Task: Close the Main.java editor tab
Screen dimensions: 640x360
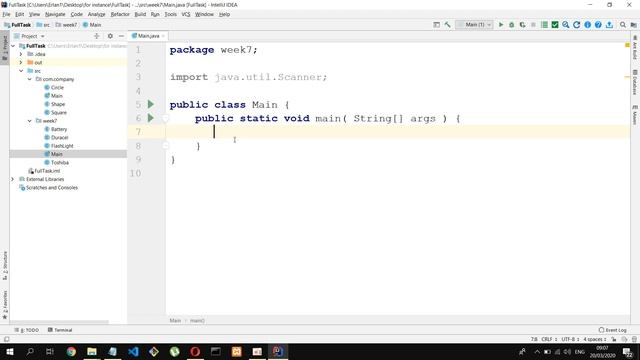Action: coord(163,36)
